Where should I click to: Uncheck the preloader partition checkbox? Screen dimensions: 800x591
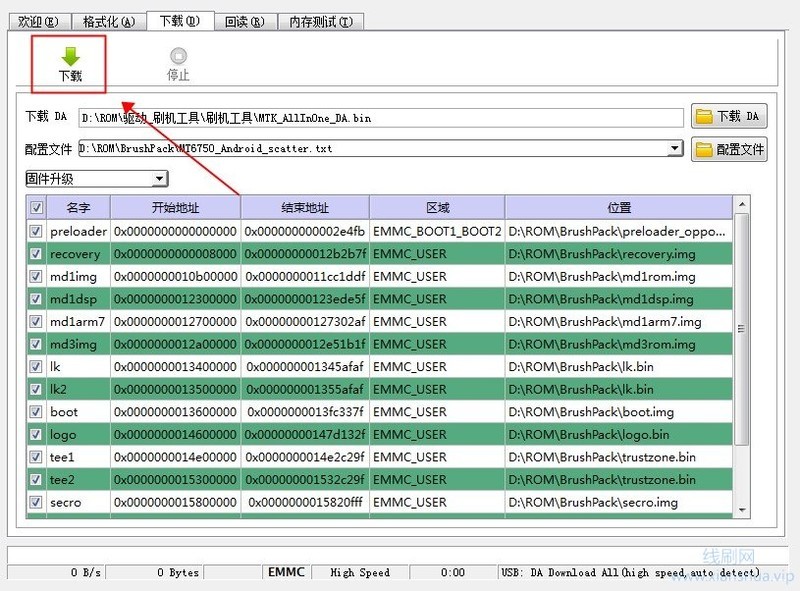pos(36,231)
